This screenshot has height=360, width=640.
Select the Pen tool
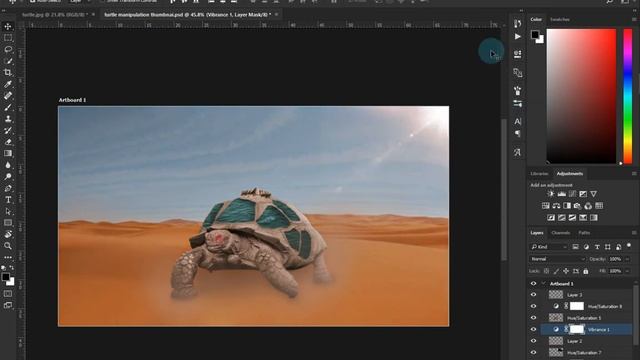point(8,188)
